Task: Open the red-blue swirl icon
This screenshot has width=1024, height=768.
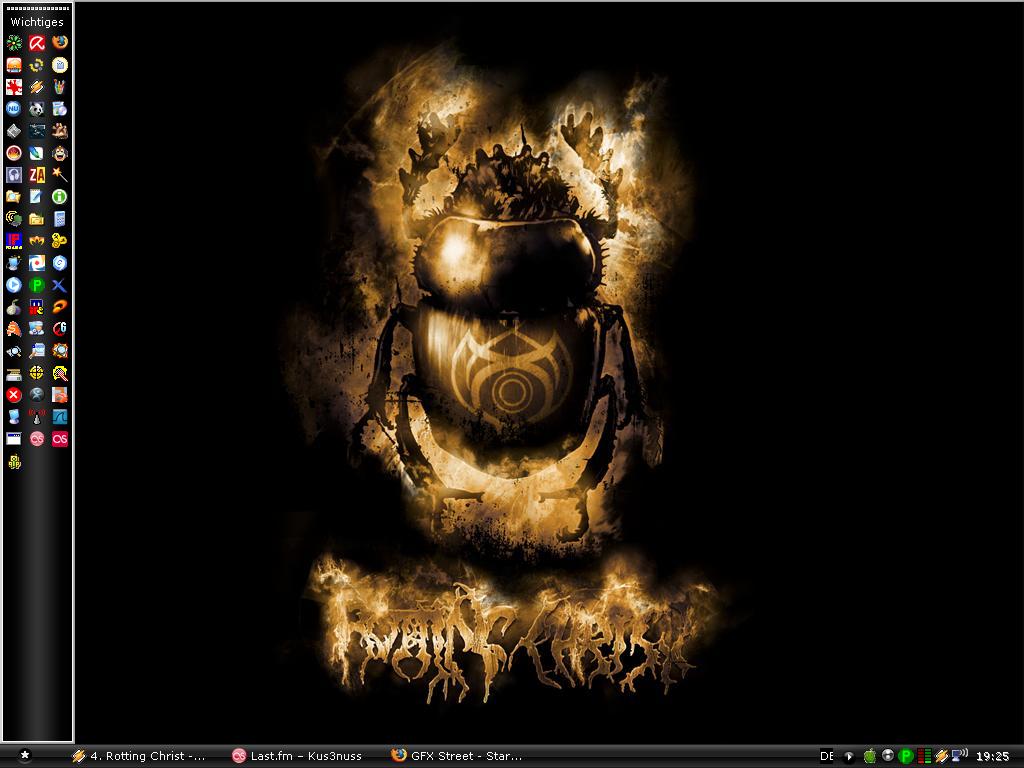Action: 37,263
